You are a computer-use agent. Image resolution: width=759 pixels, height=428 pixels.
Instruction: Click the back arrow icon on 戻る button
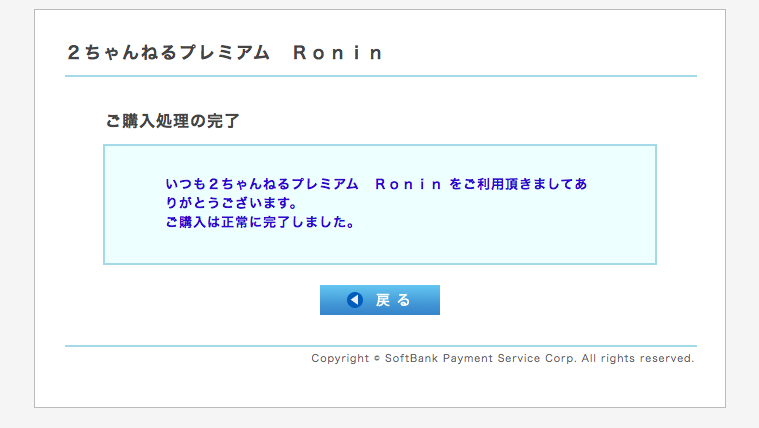click(355, 300)
